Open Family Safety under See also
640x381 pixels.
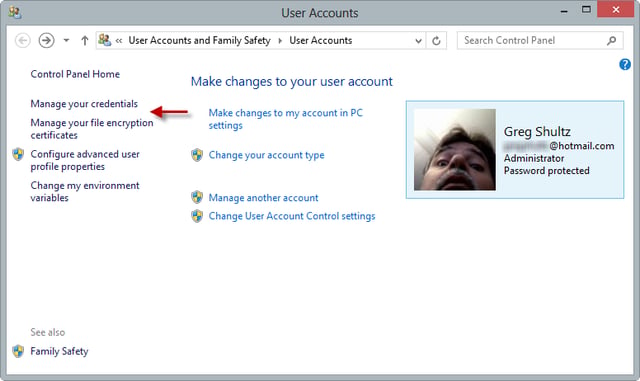click(x=59, y=351)
